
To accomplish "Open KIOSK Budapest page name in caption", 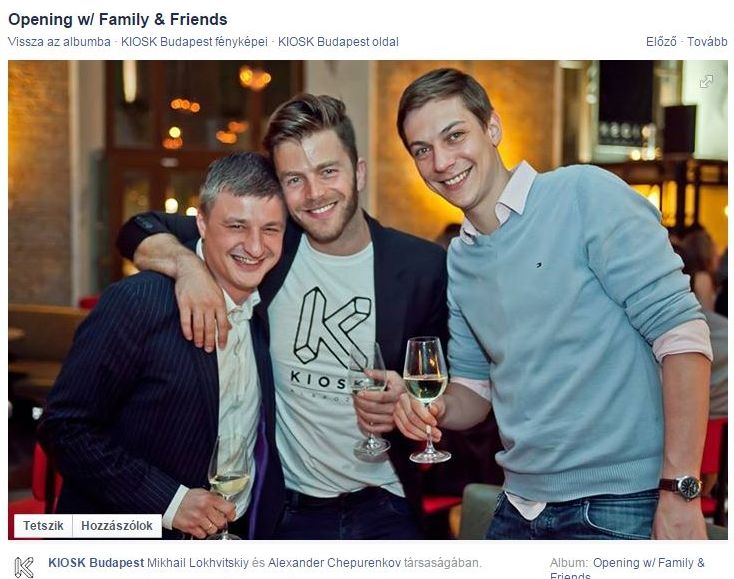I will (96, 563).
